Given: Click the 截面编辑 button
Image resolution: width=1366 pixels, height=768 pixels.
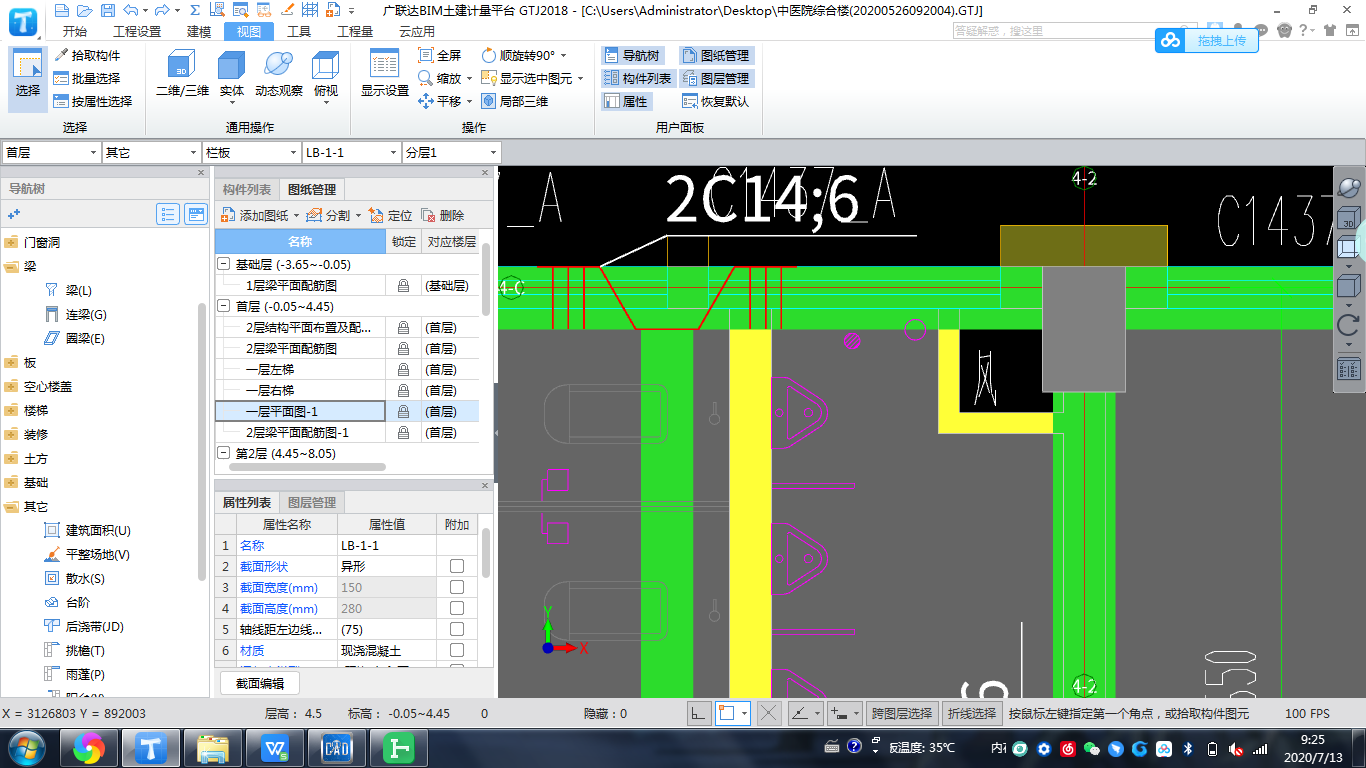Looking at the screenshot, I should coord(260,683).
